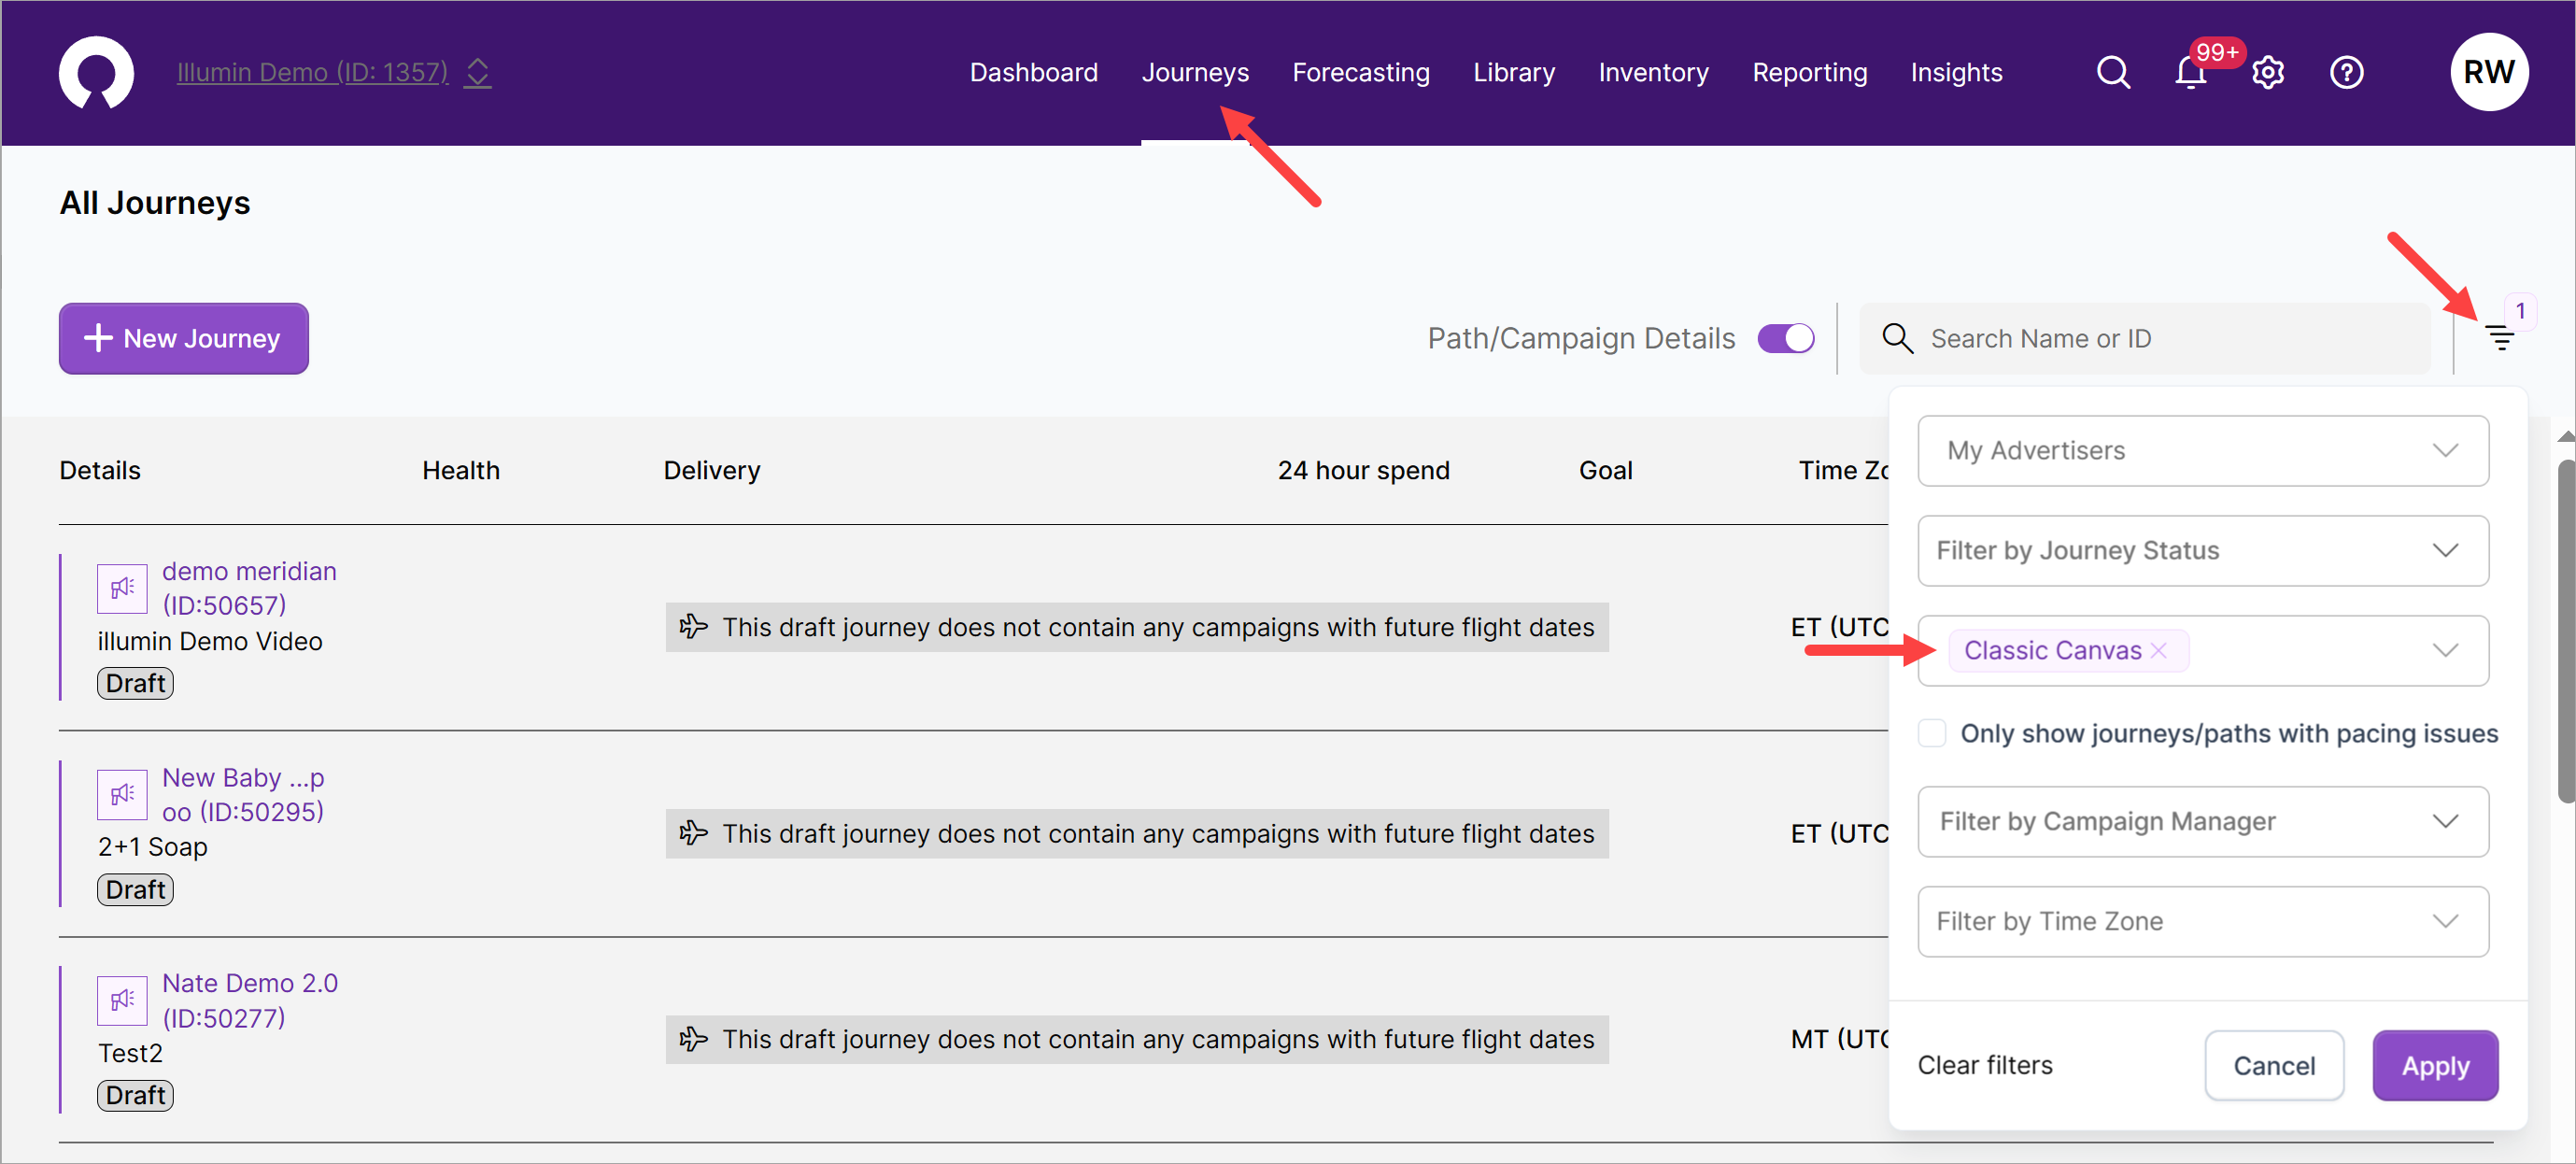The width and height of the screenshot is (2576, 1164).
Task: Go to the Forecasting tab
Action: (1360, 72)
